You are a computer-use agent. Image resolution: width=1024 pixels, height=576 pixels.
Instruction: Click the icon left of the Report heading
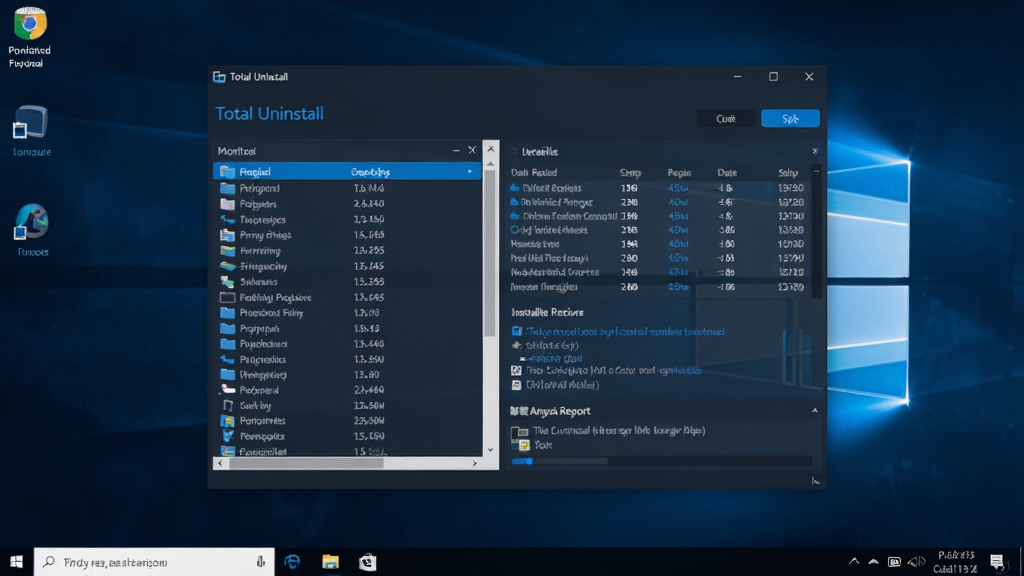tap(519, 411)
